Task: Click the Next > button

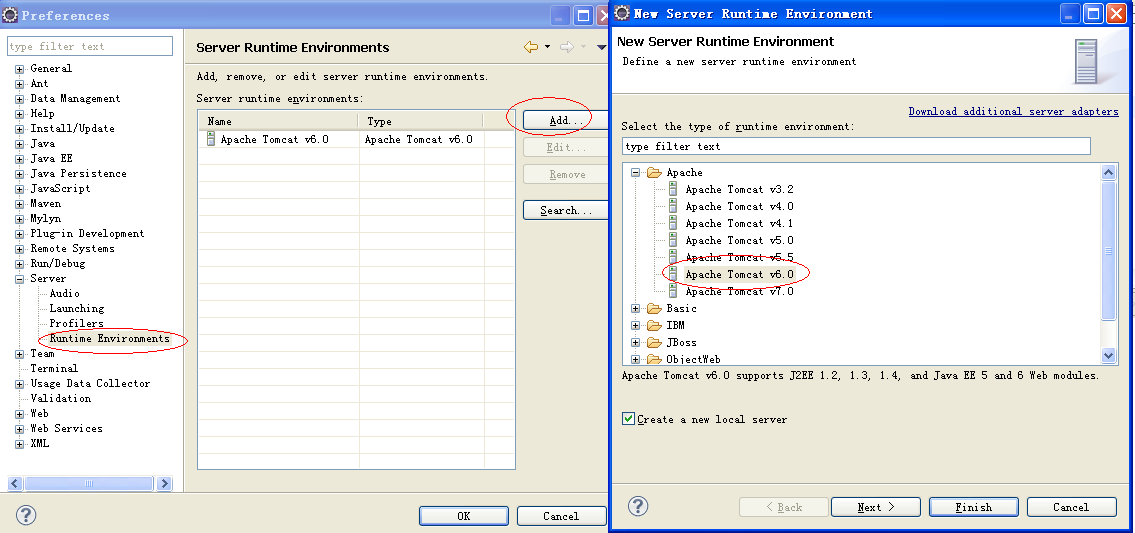Action: (x=876, y=507)
